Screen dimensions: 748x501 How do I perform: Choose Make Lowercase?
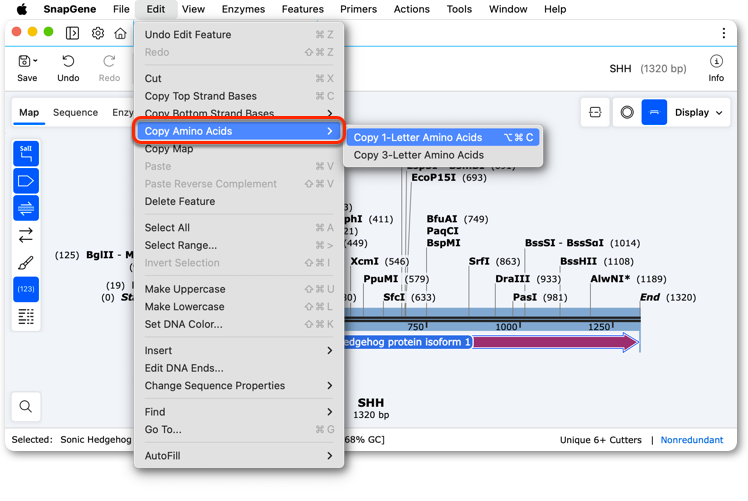point(239,307)
